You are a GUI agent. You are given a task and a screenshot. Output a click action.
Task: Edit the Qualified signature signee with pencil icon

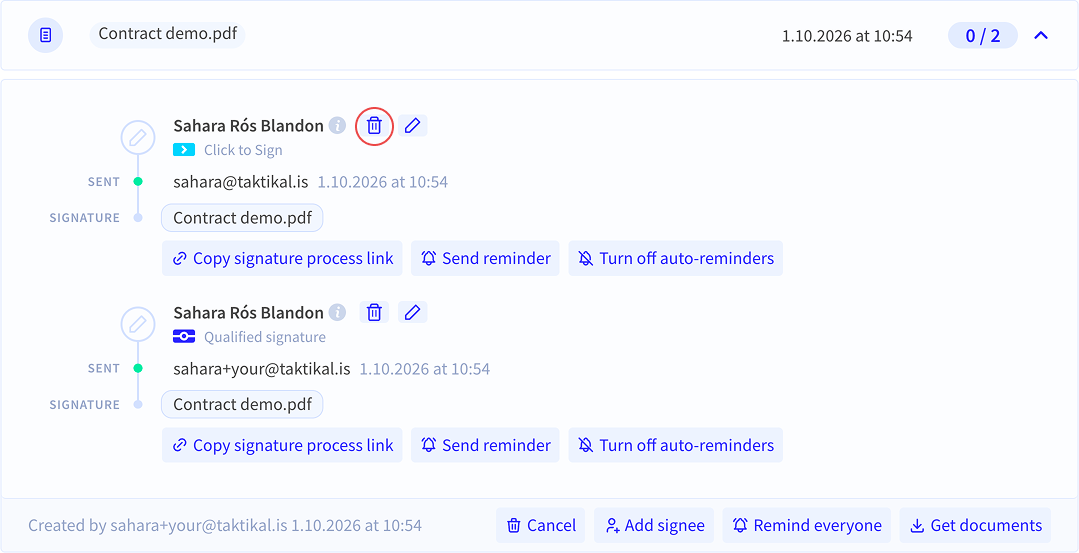coord(412,312)
